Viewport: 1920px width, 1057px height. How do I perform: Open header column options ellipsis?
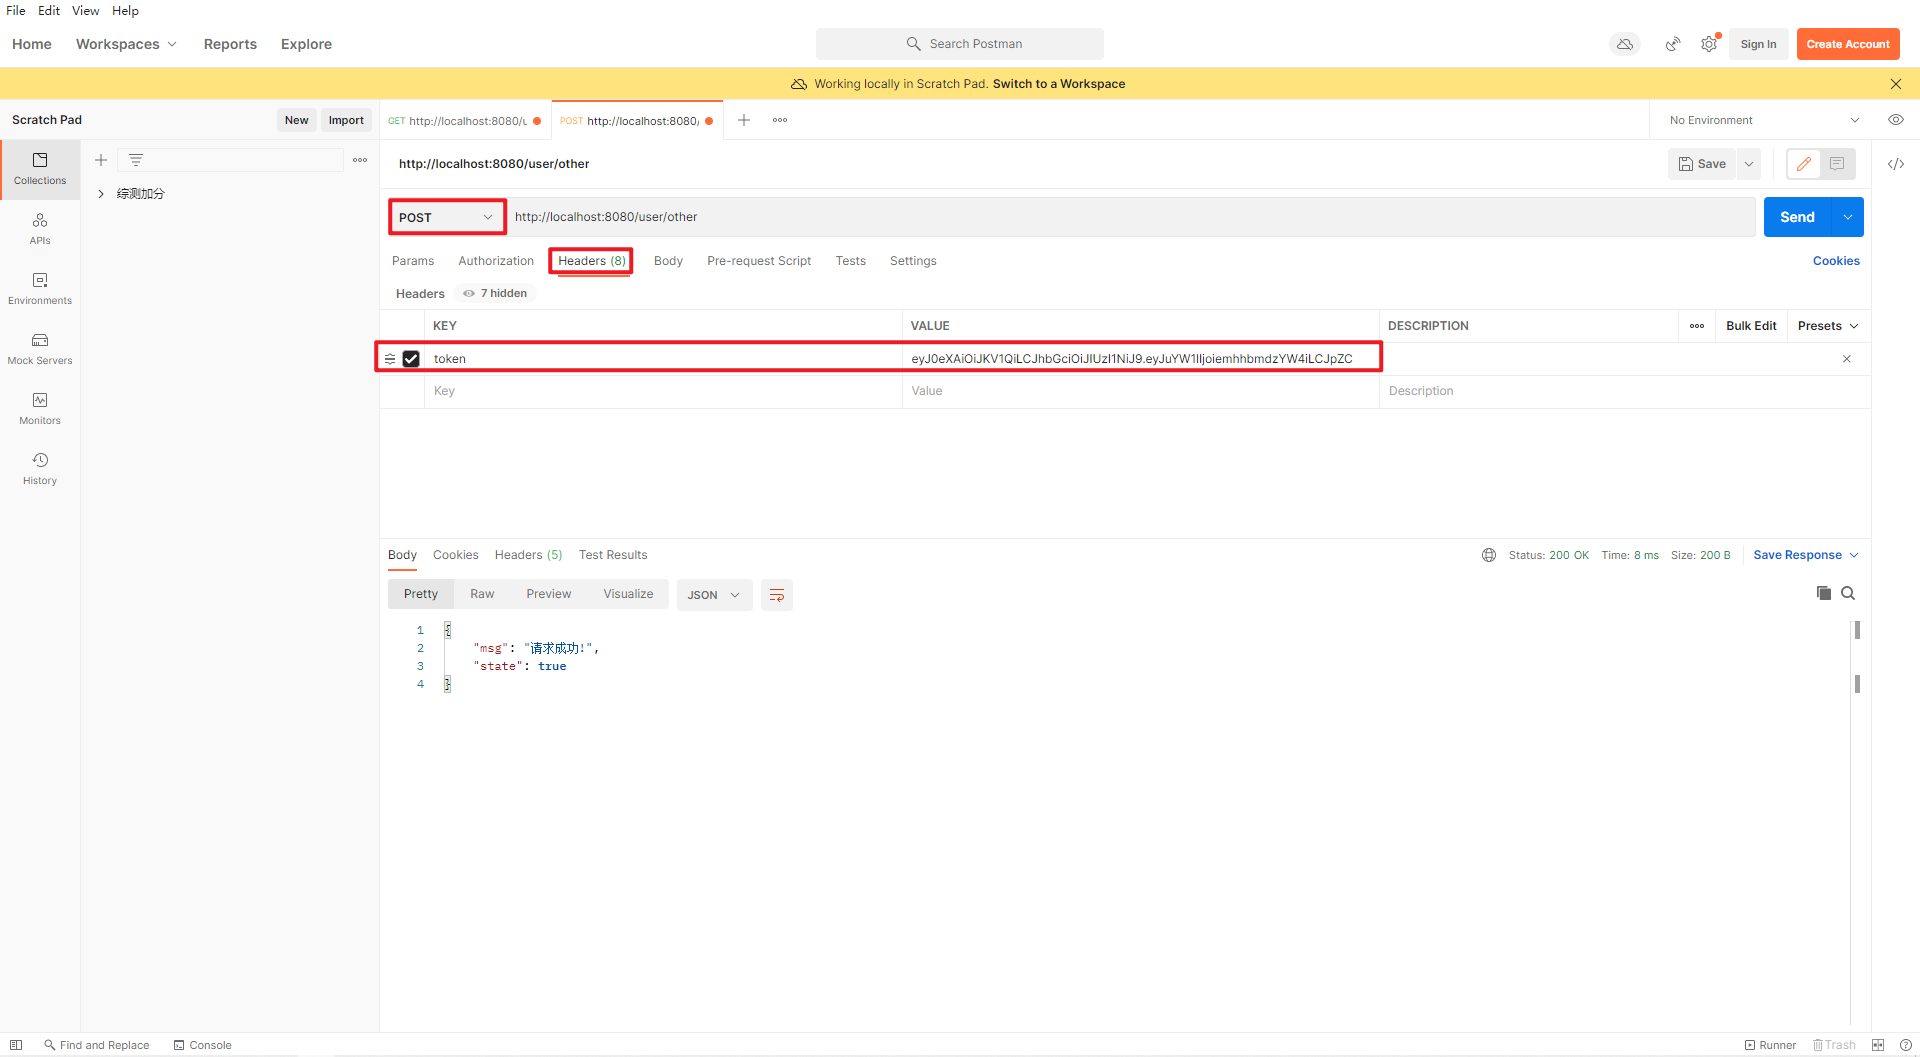tap(1697, 326)
